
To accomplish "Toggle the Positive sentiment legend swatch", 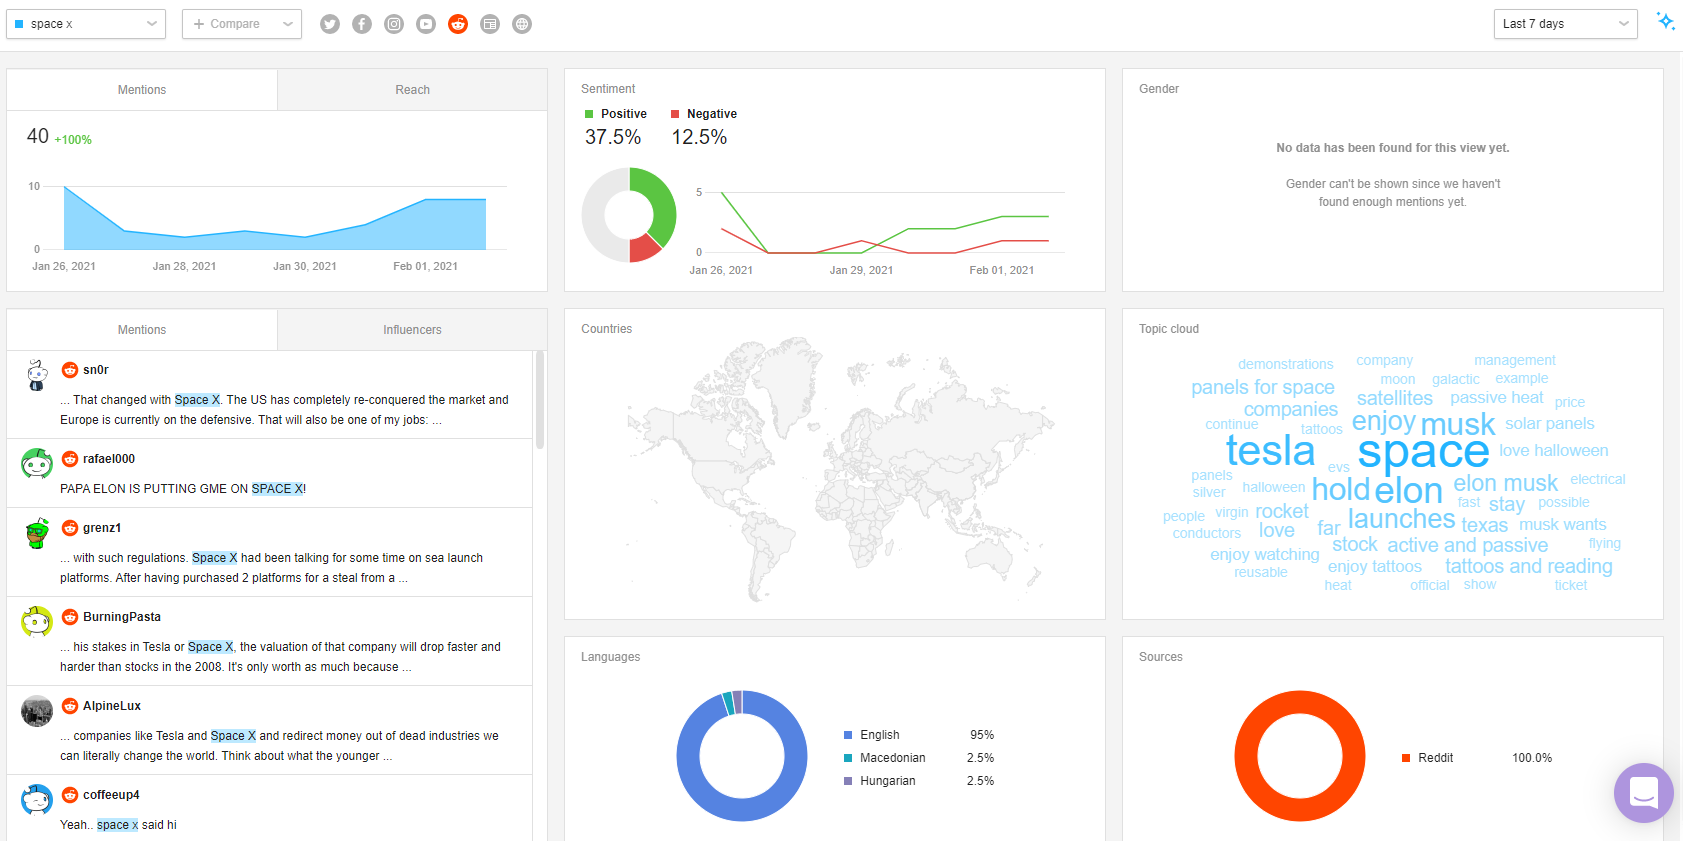I will 589,114.
